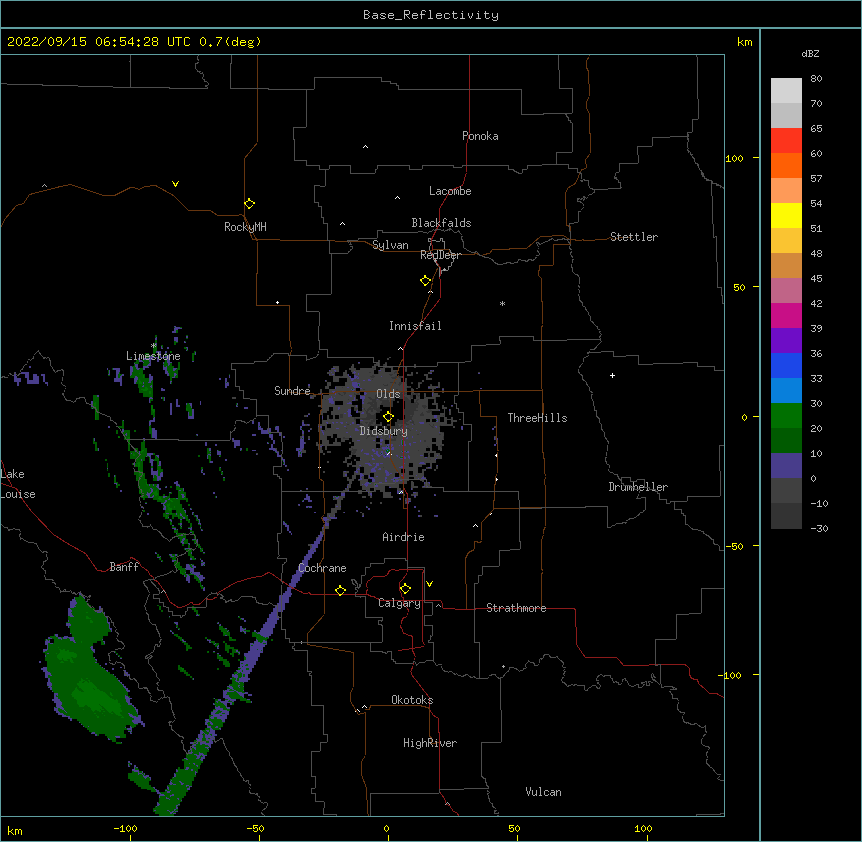Click the Okotoks city label

pyautogui.click(x=412, y=700)
